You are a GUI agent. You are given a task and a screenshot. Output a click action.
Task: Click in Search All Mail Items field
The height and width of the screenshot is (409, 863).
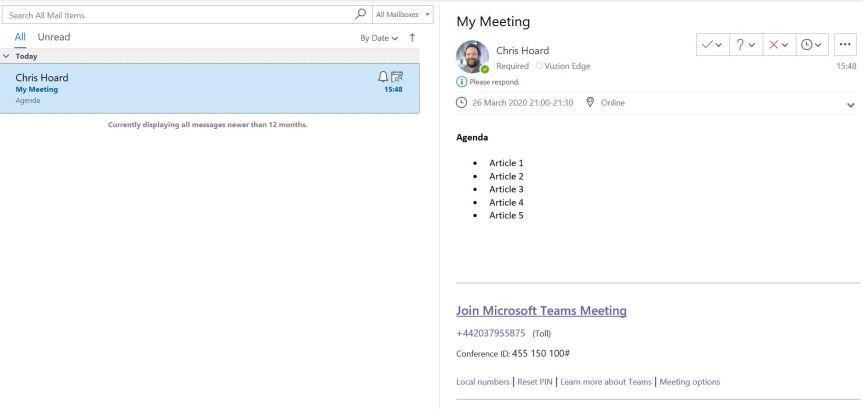pyautogui.click(x=180, y=15)
